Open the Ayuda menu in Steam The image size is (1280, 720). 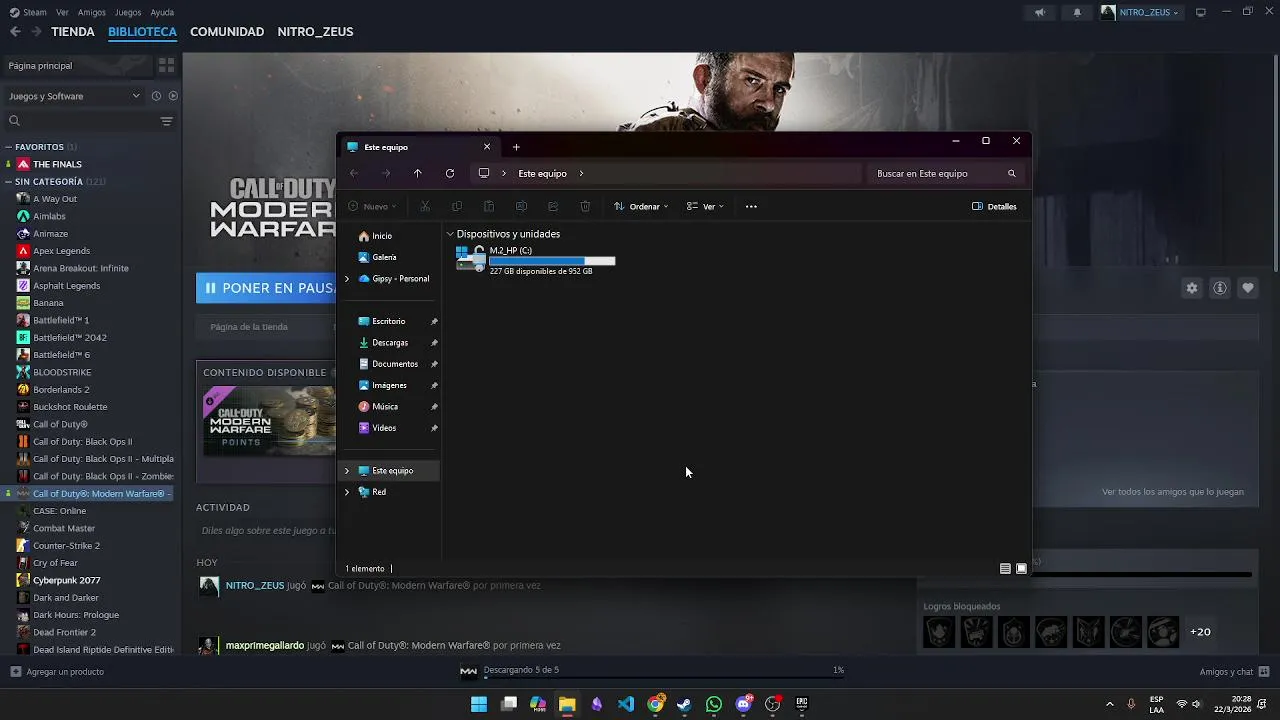click(162, 12)
